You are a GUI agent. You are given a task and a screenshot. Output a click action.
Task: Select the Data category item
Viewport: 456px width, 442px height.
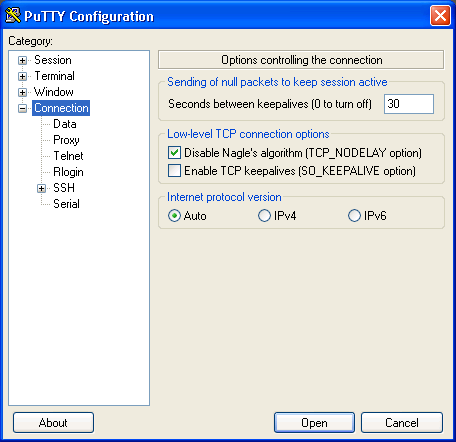pos(65,124)
